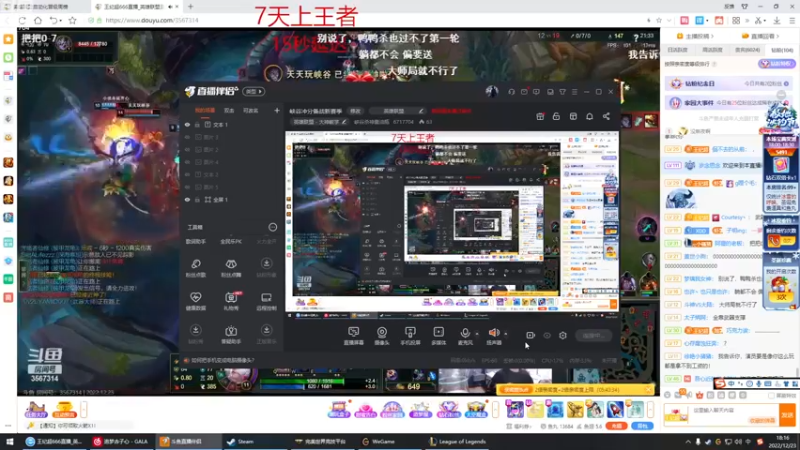Collapse the 工具箱 toolbox section
The width and height of the screenshot is (800, 450).
pos(273,227)
